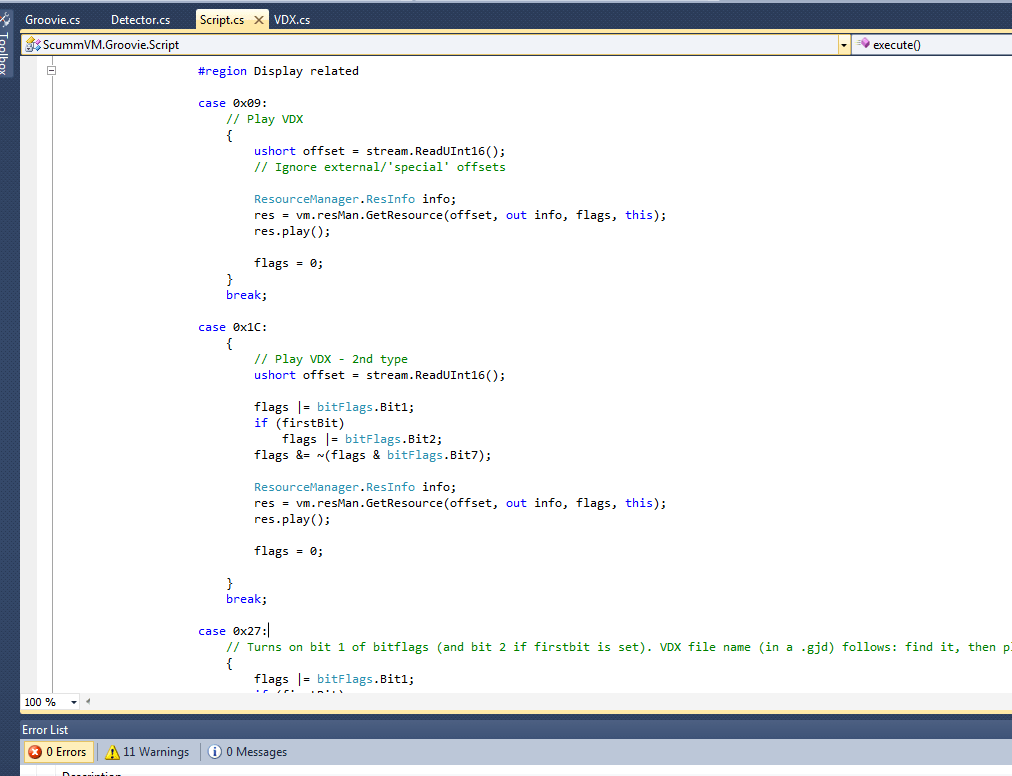This screenshot has width=1012, height=776.
Task: Open the Toolbox side panel
Action: click(5, 45)
